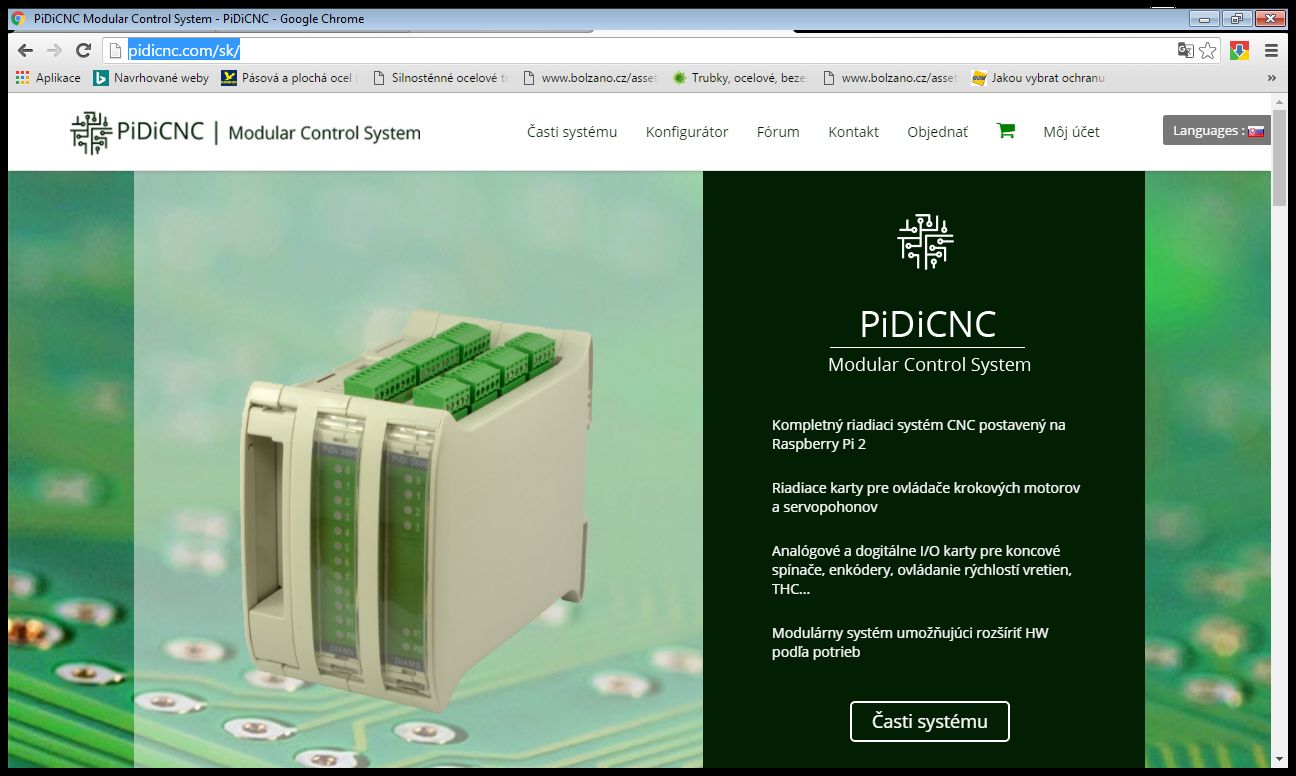
Task: Open the Kontakt link
Action: click(853, 132)
